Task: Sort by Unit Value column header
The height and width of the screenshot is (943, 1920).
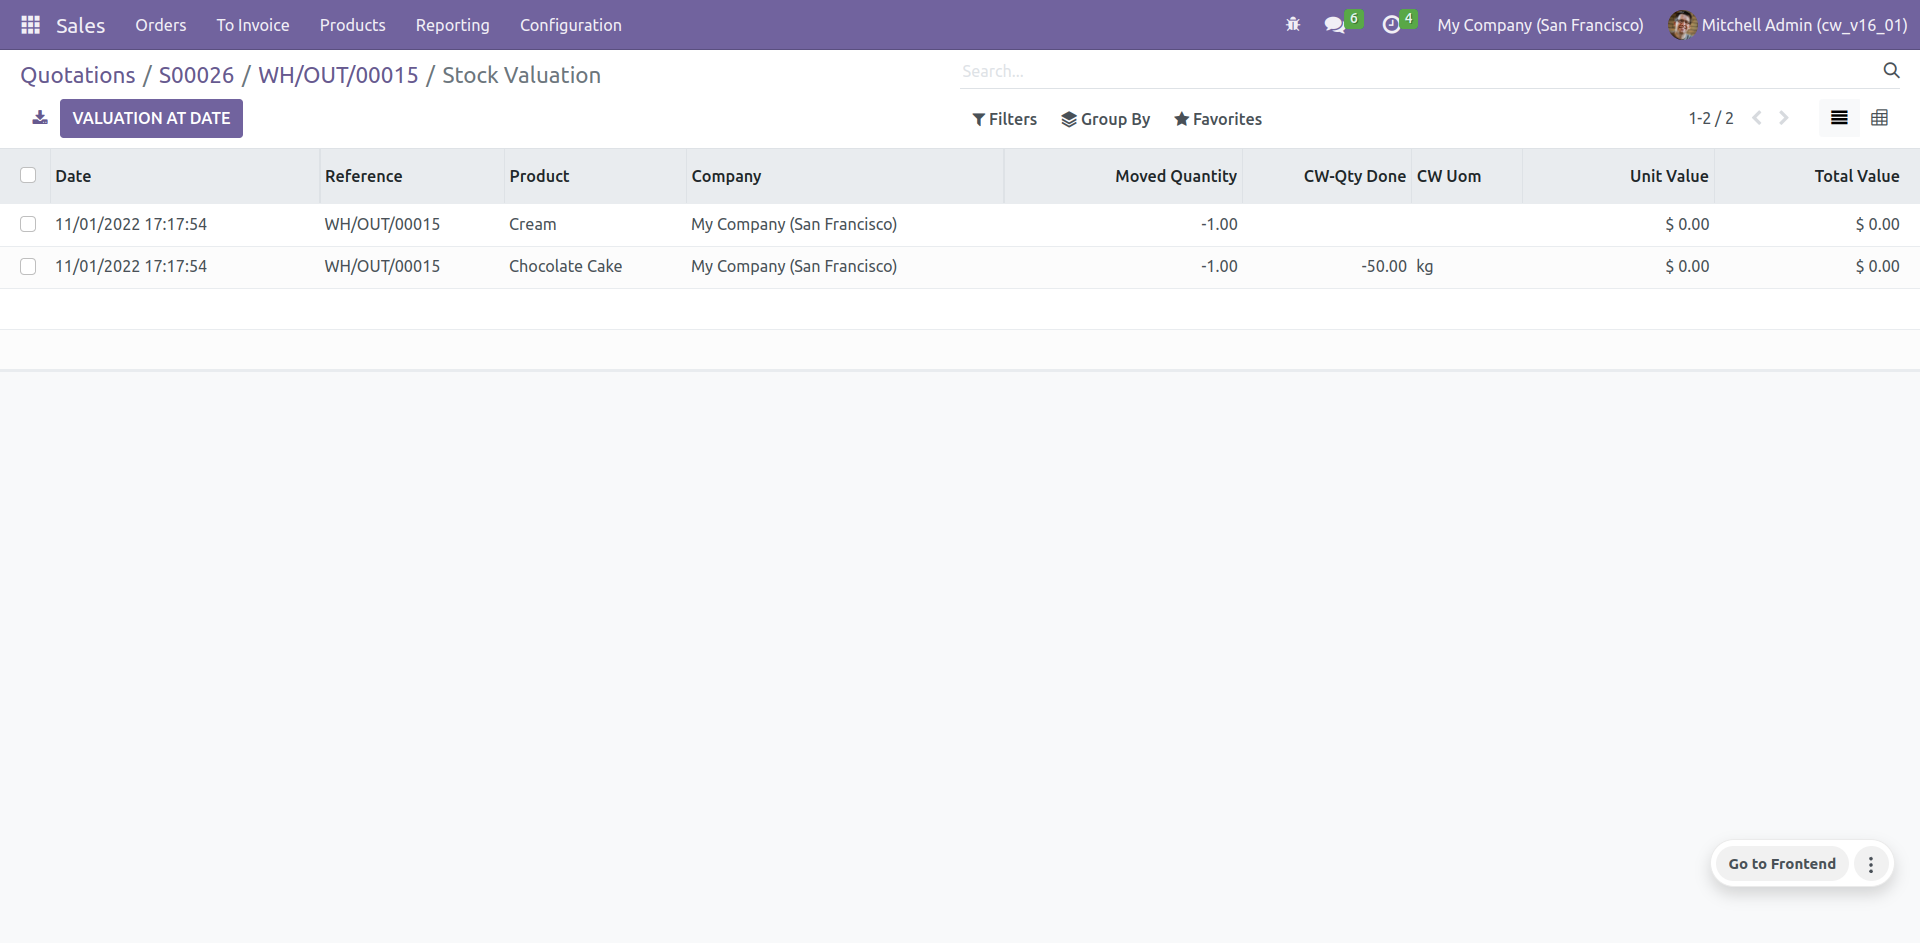Action: 1618,176
